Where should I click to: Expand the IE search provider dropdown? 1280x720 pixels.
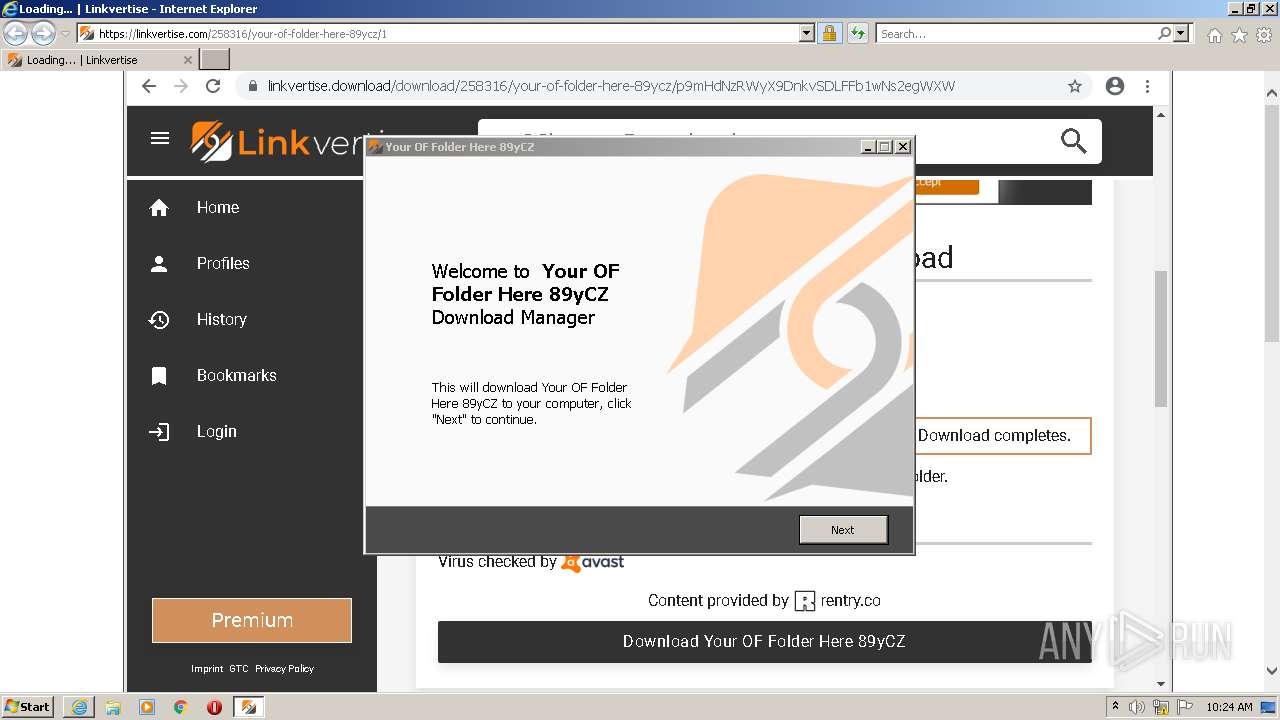[1182, 33]
